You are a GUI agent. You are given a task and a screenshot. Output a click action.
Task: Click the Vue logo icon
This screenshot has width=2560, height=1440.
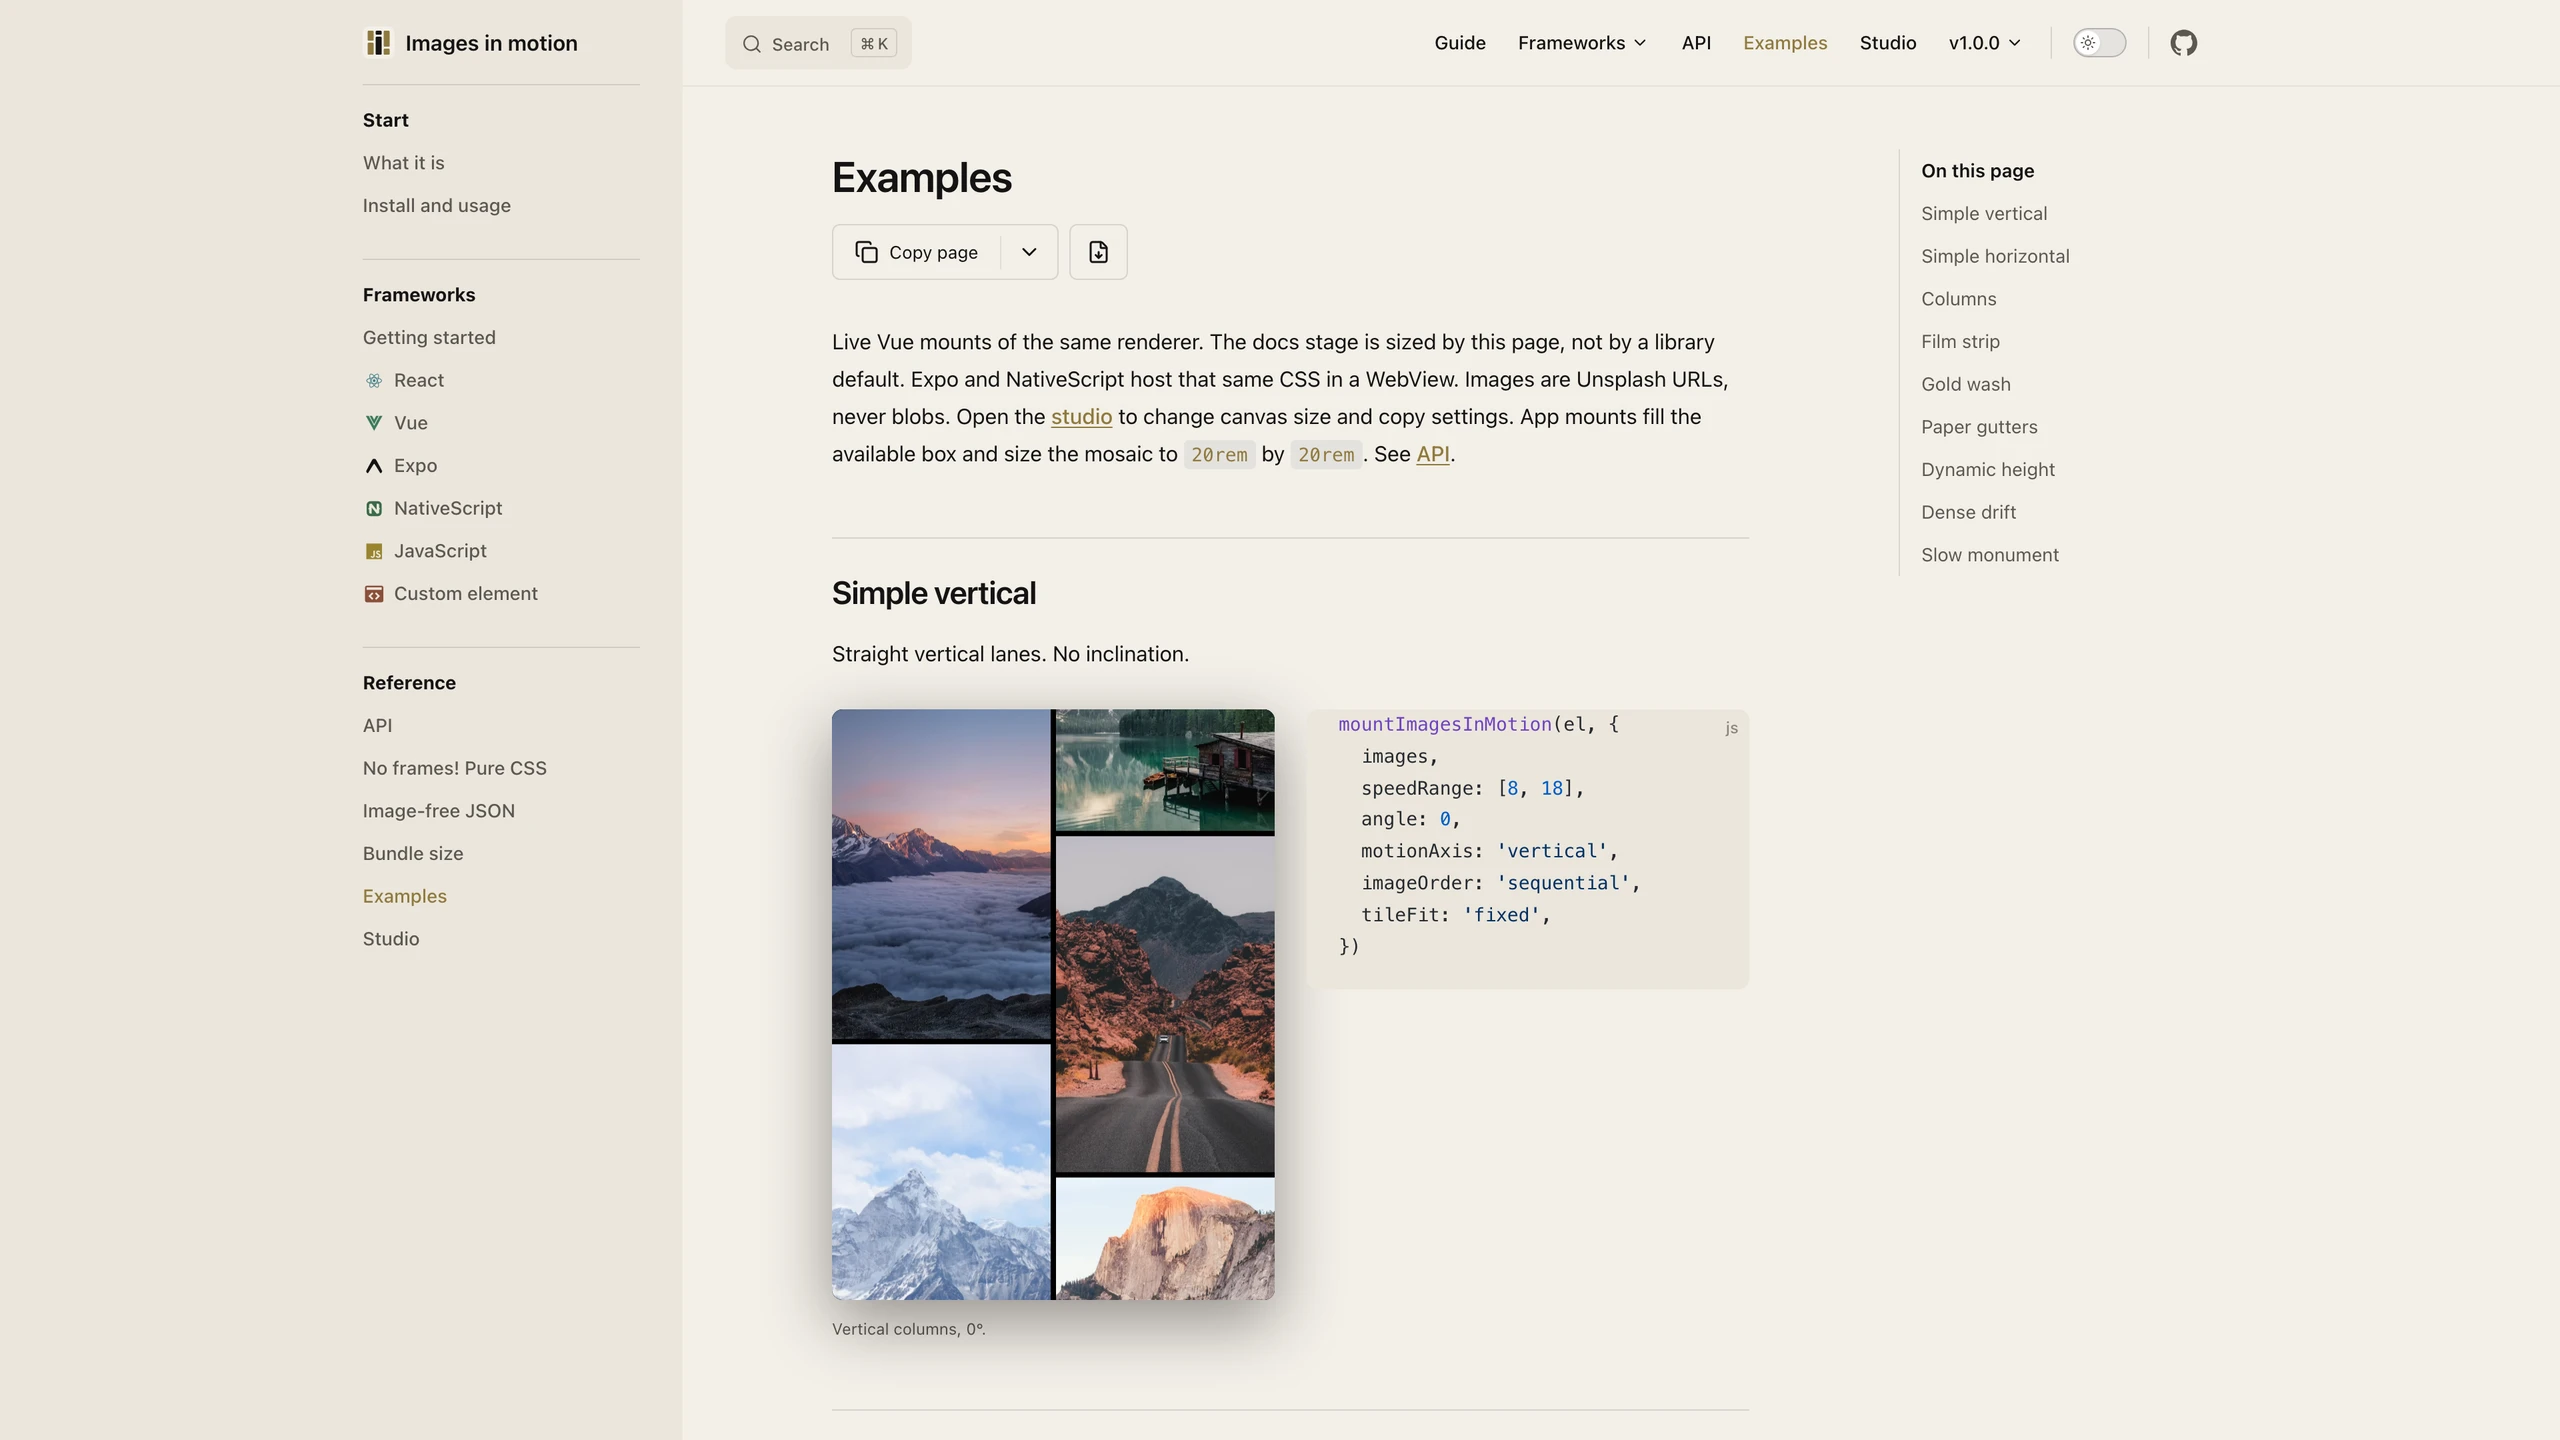pyautogui.click(x=374, y=423)
